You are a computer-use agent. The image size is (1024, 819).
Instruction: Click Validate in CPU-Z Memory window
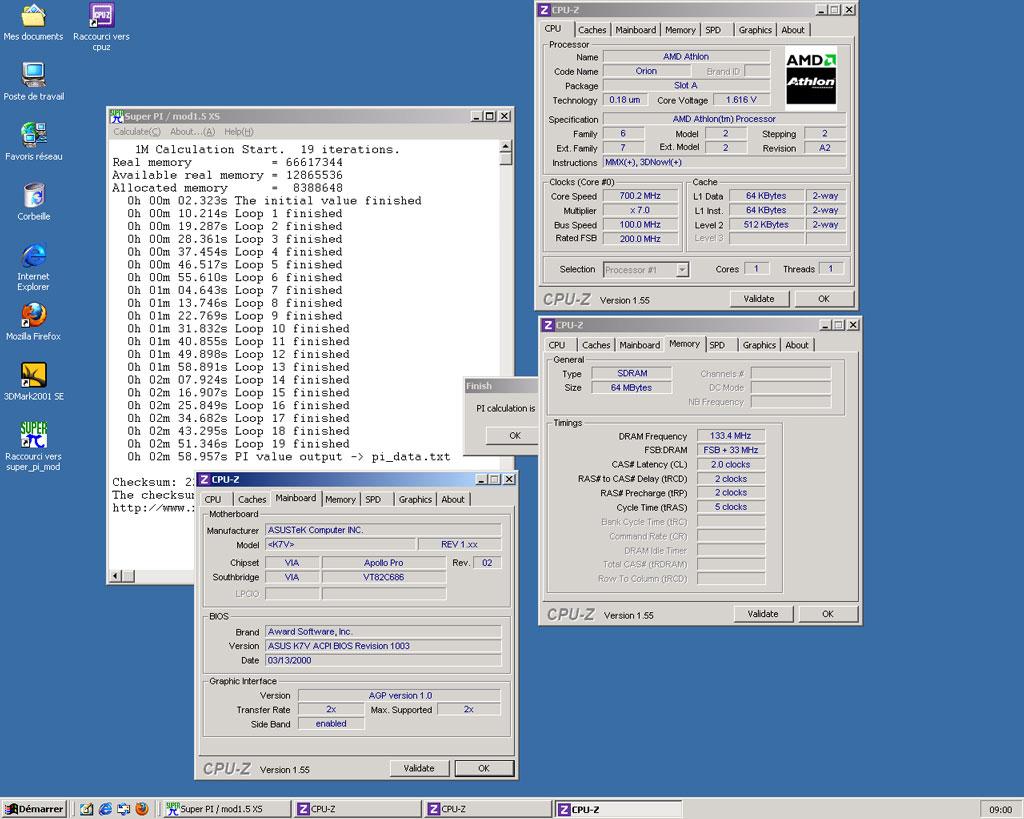(x=763, y=614)
